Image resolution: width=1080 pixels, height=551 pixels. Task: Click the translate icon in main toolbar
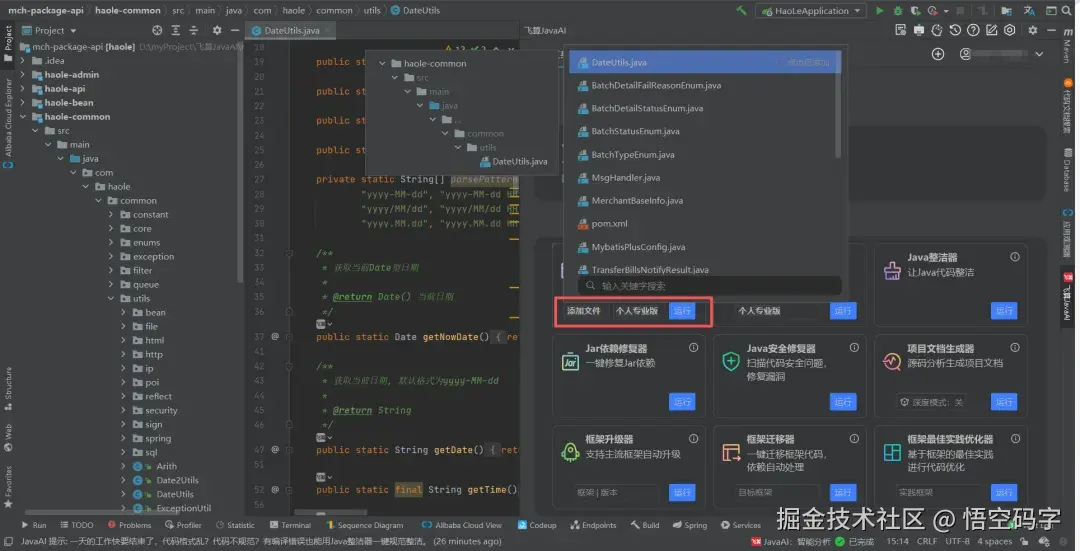(x=1029, y=10)
